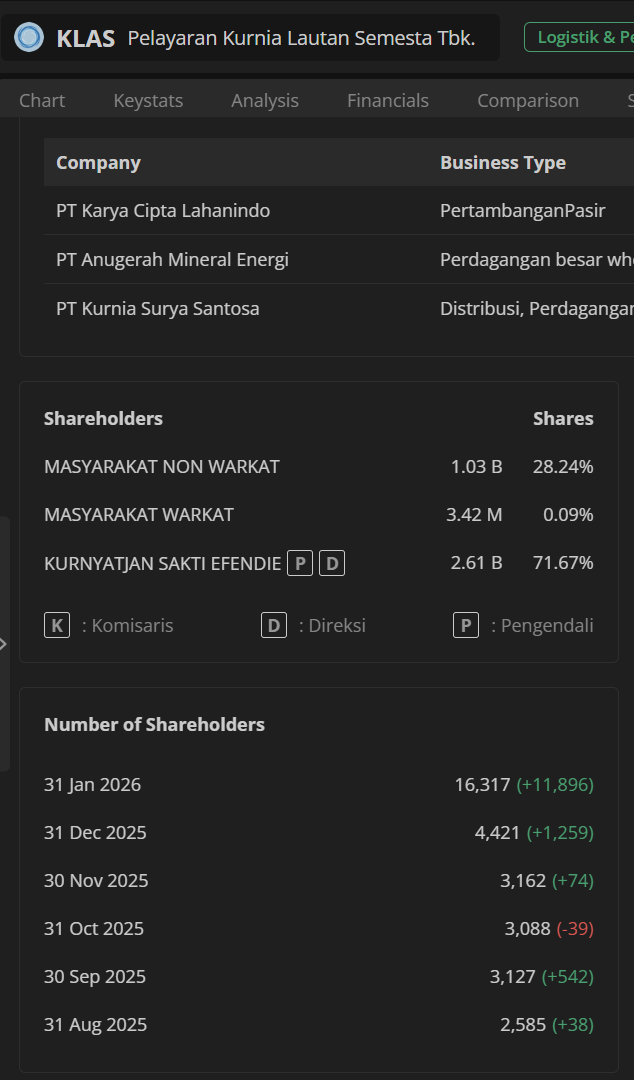Expand the collapsed left side panel chevron
This screenshot has width=634, height=1080.
coord(5,644)
